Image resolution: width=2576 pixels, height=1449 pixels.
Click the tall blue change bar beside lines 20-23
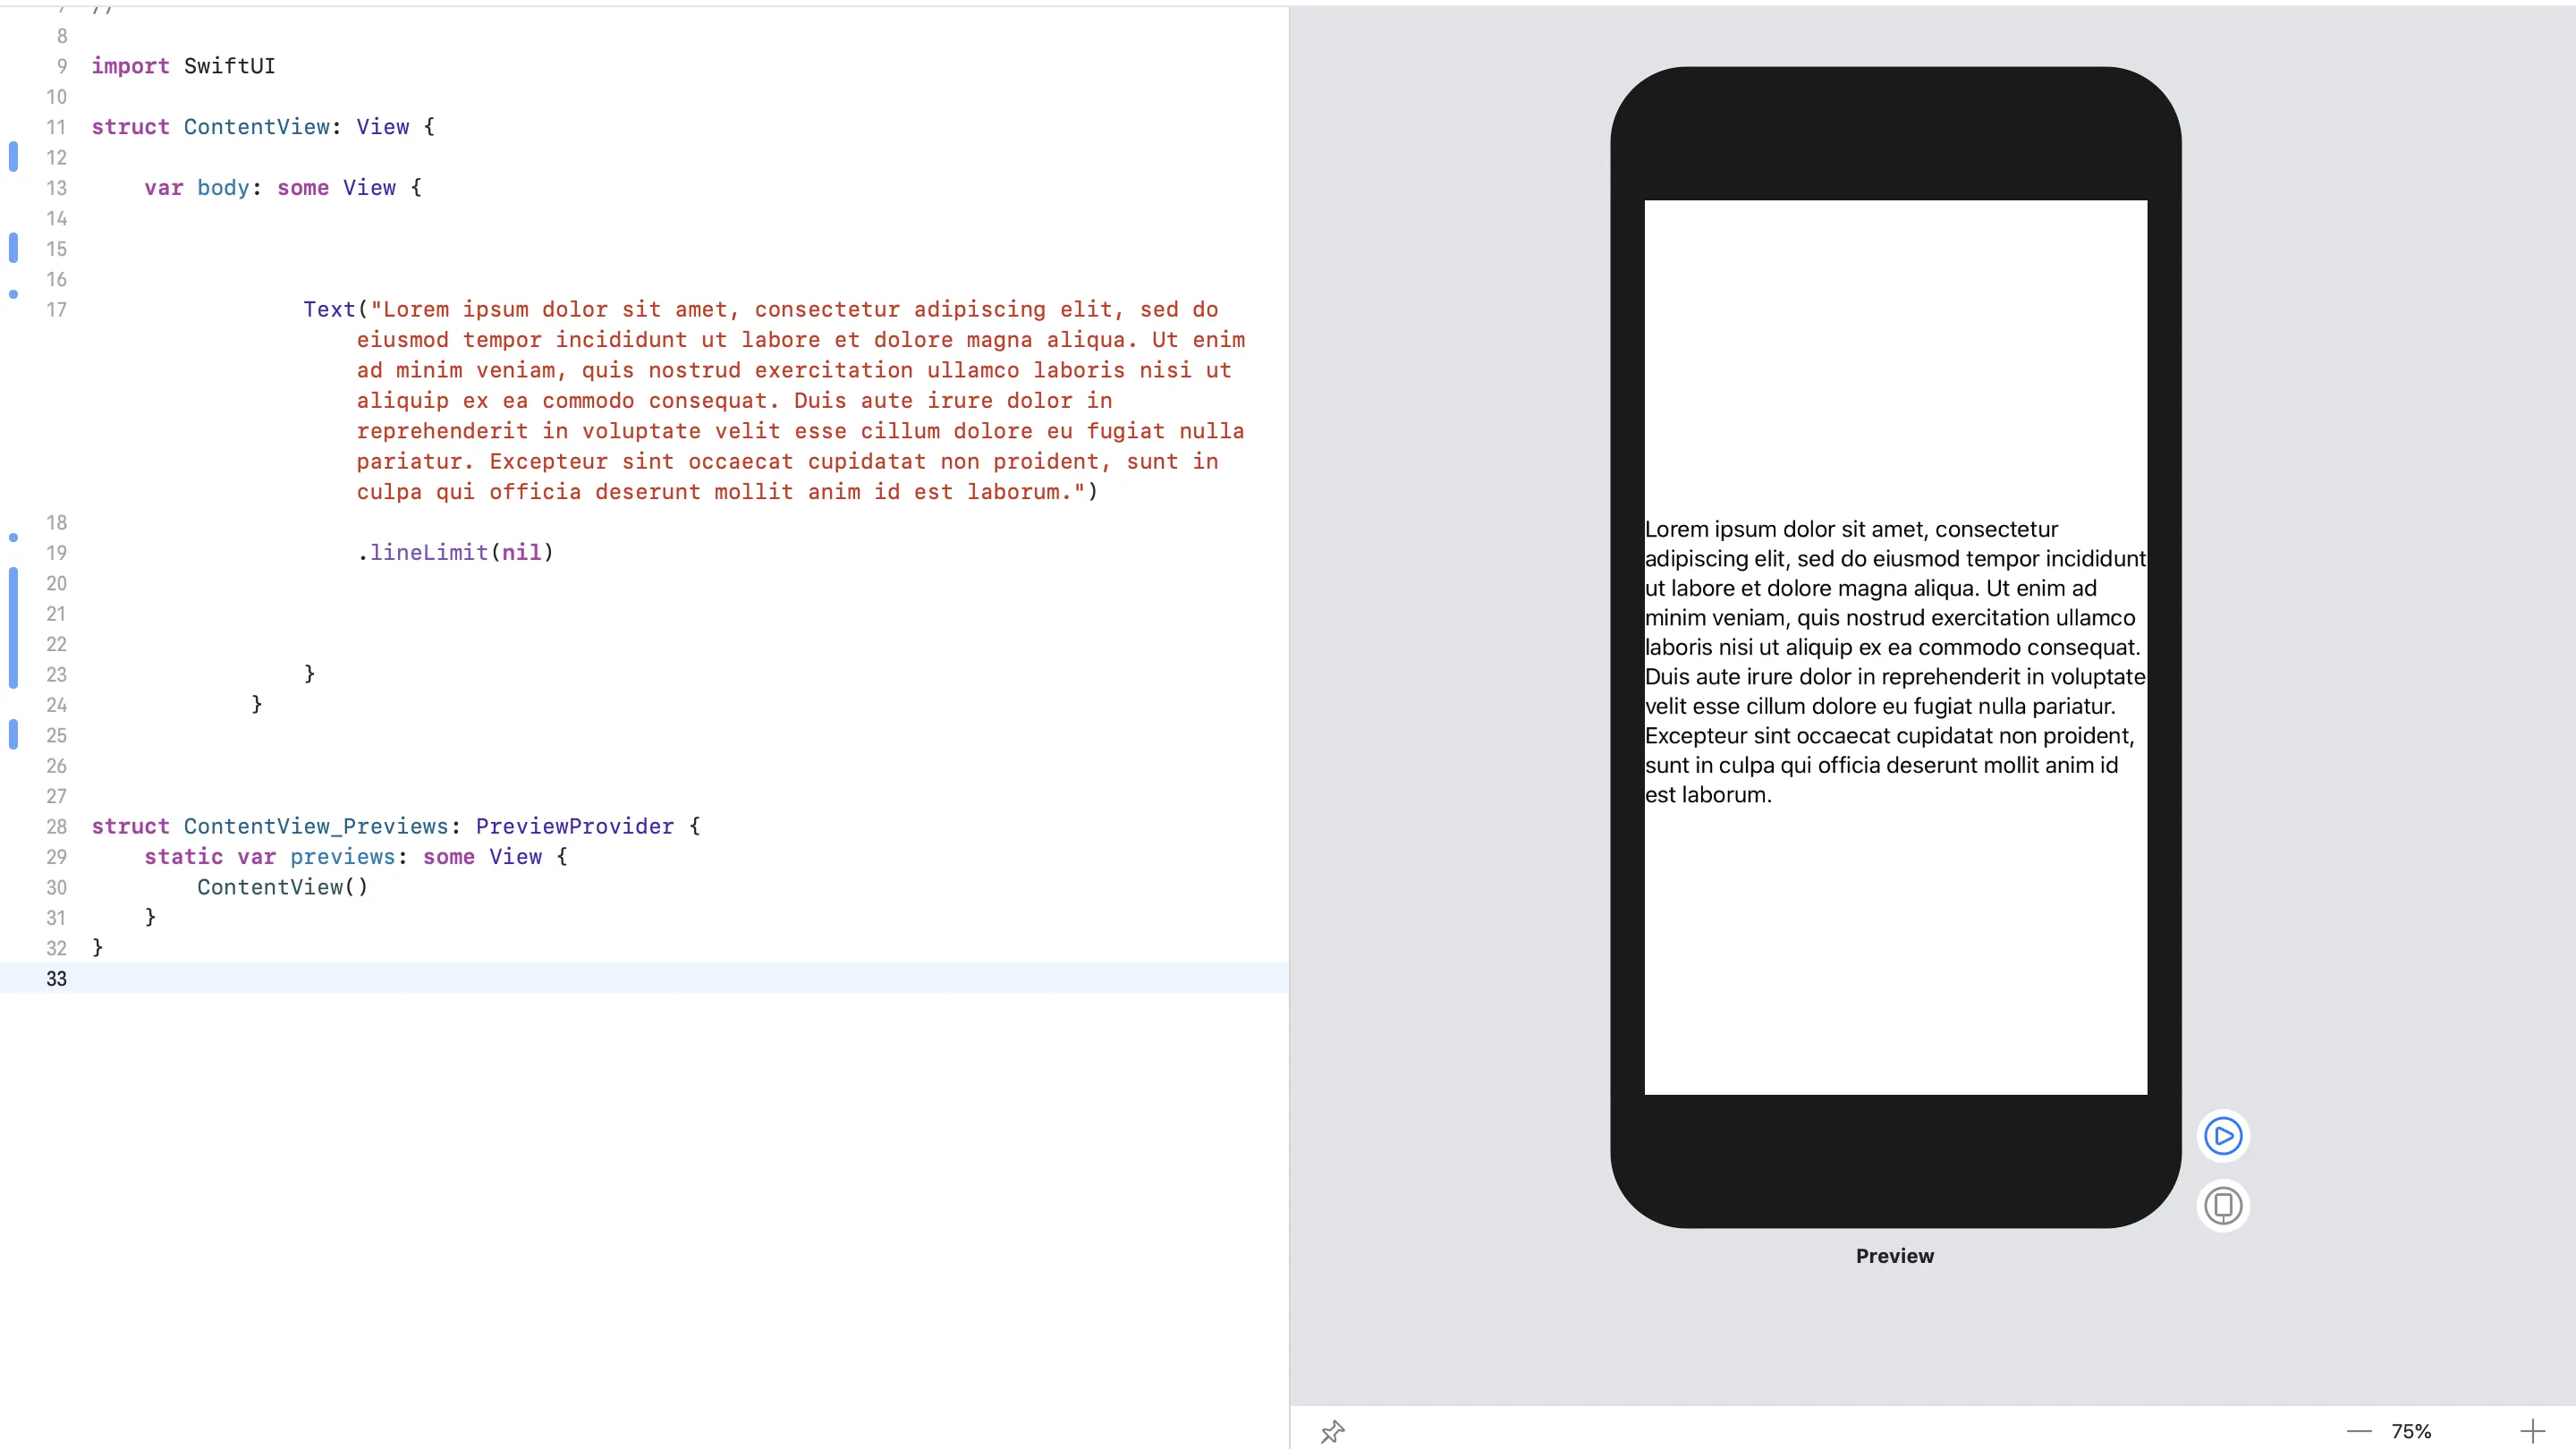coord(13,628)
